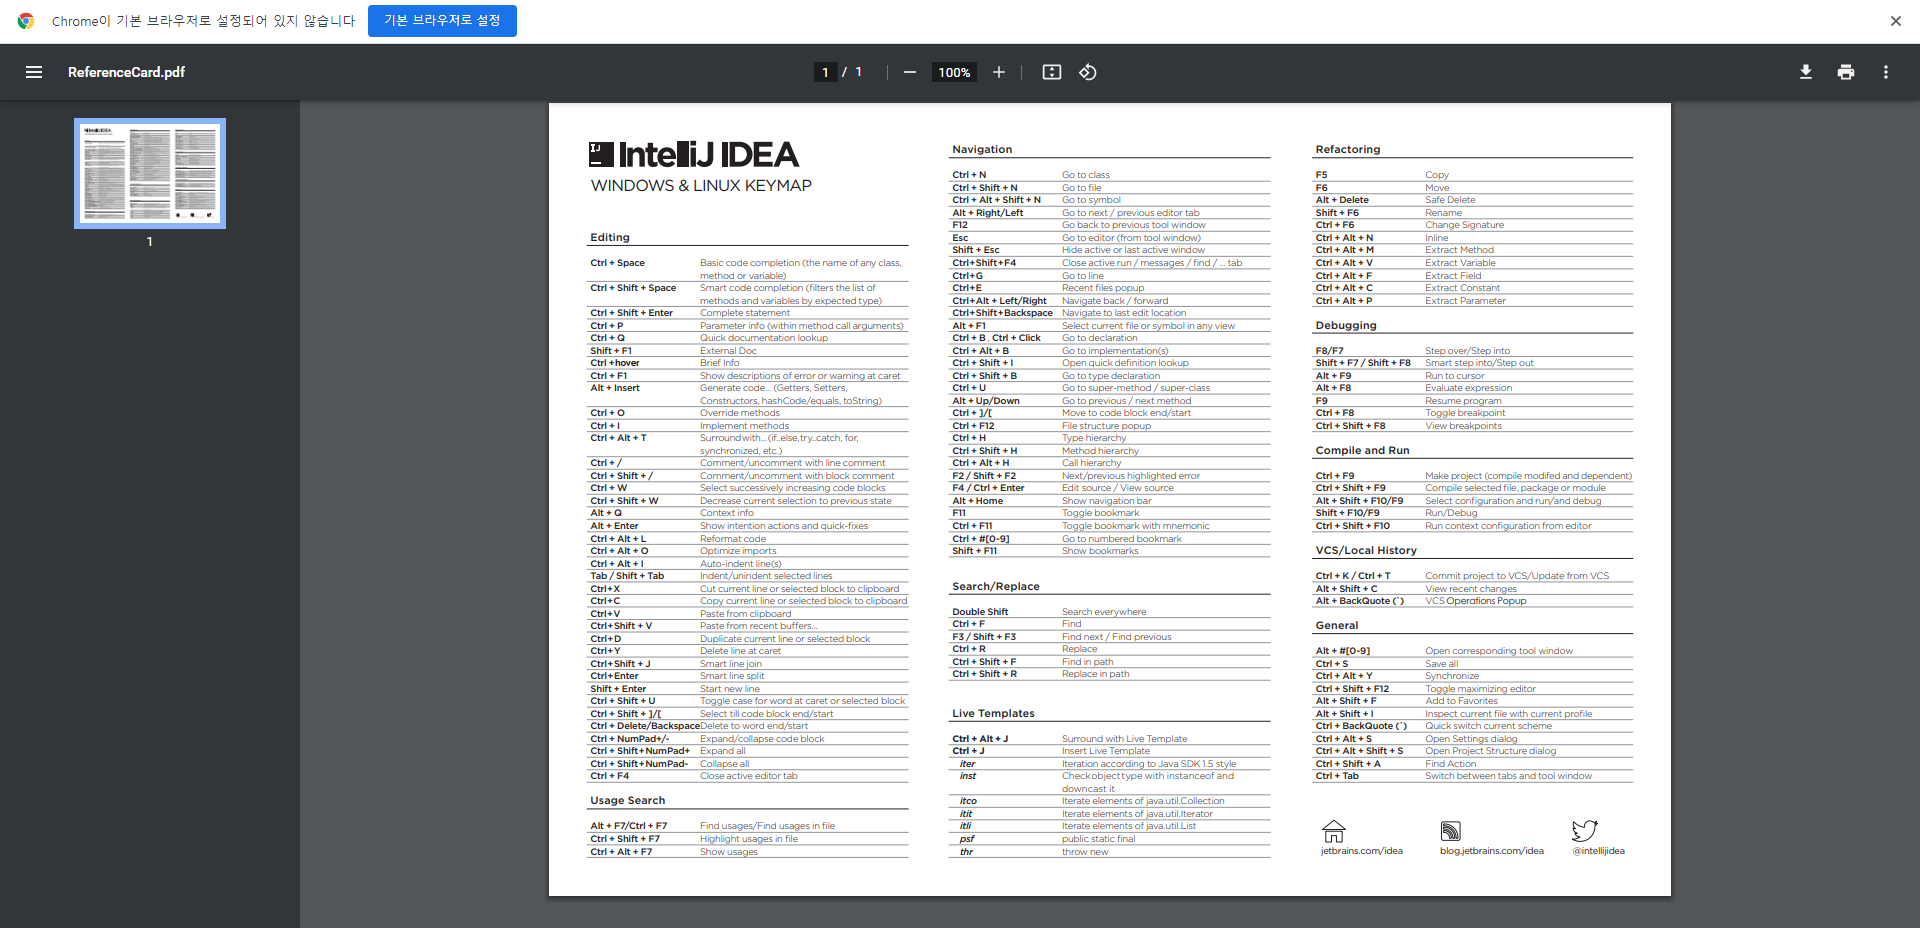This screenshot has height=928, width=1920.
Task: Click the @intellijidea Twitter link
Action: click(1599, 851)
